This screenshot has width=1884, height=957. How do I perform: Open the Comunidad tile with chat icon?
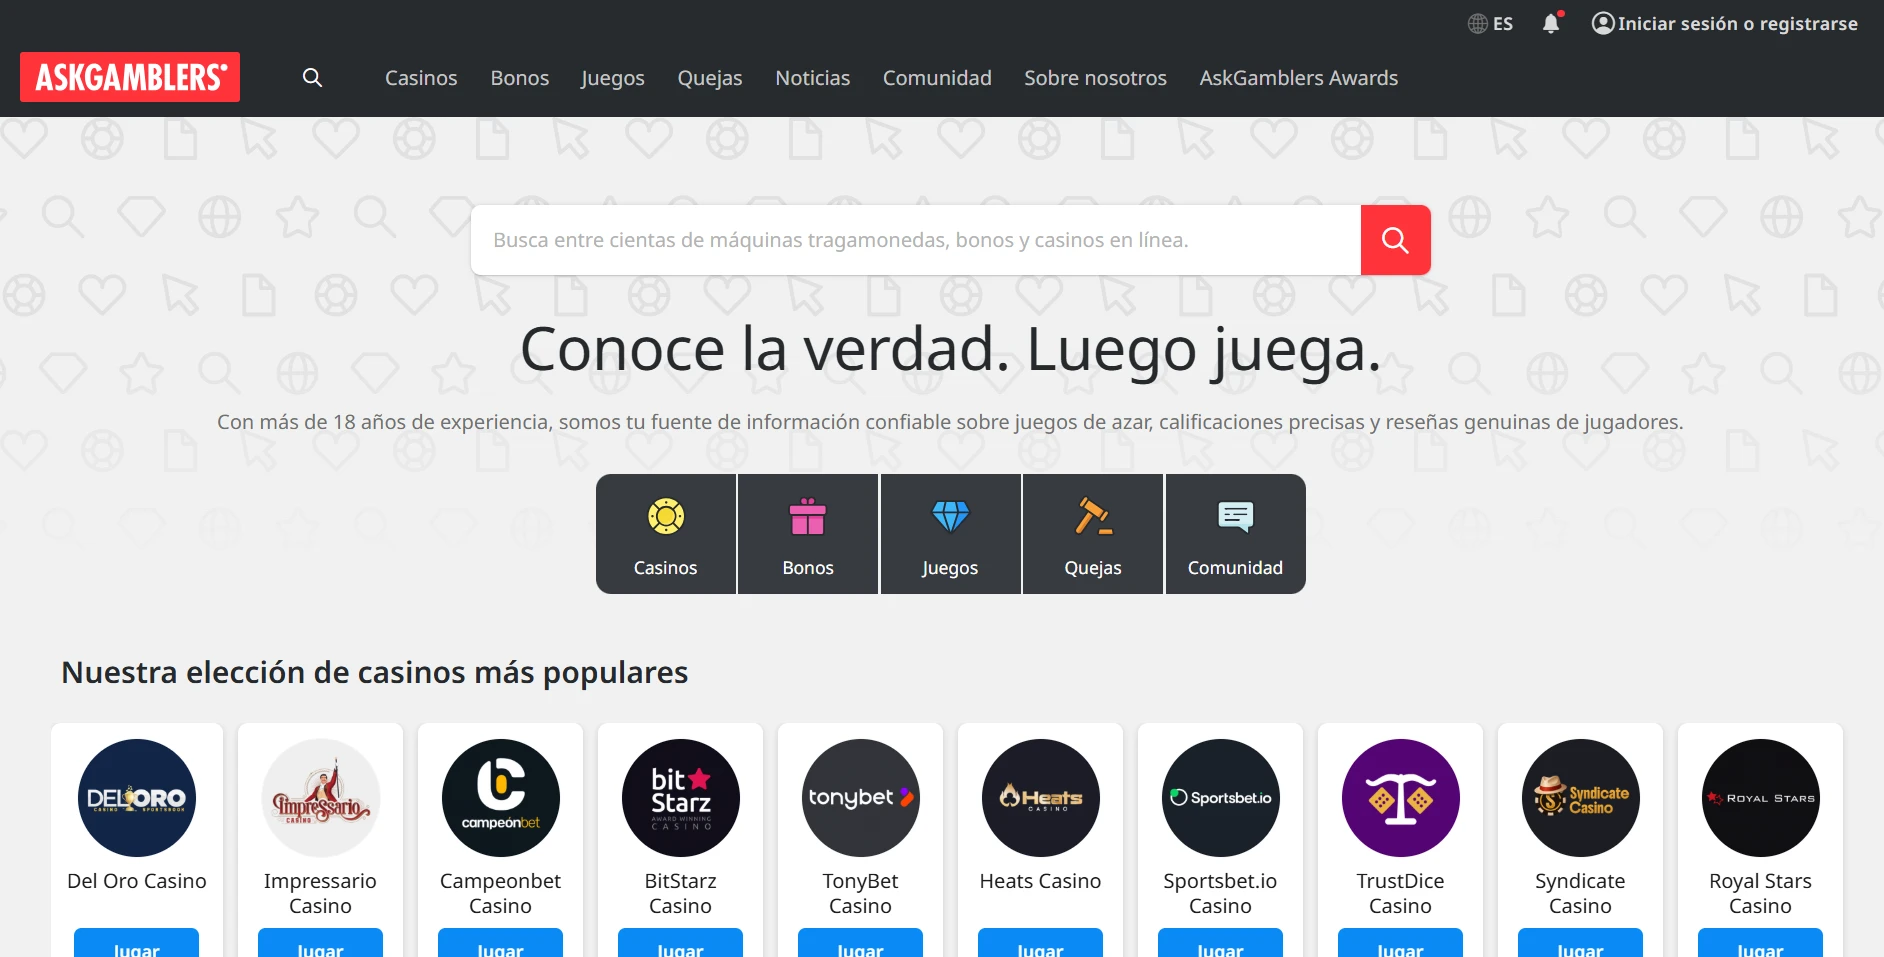(1235, 534)
